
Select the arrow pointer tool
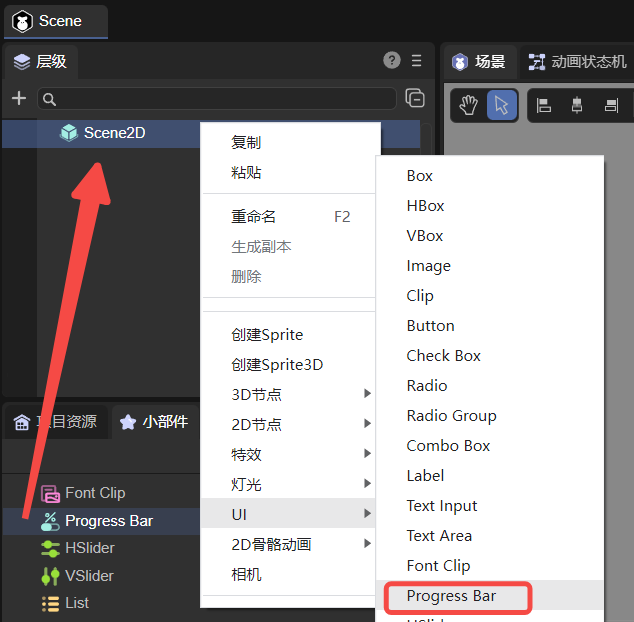click(501, 104)
